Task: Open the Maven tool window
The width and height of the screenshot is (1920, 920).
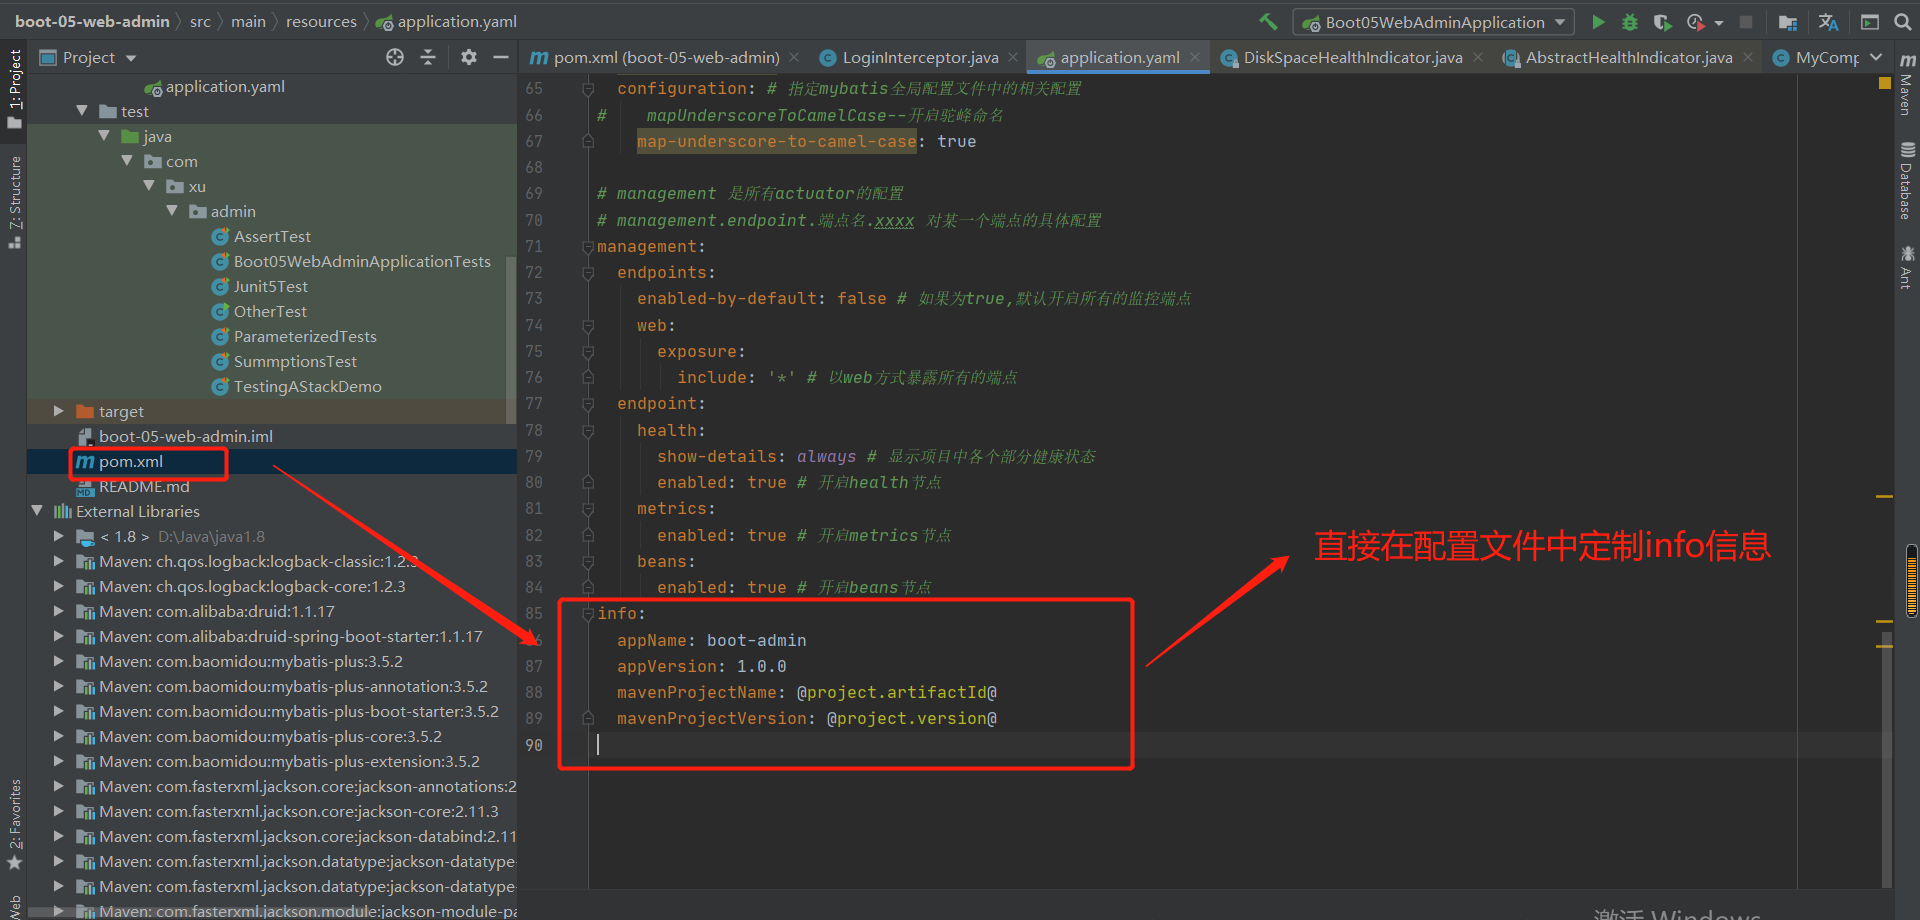Action: pos(1907,85)
